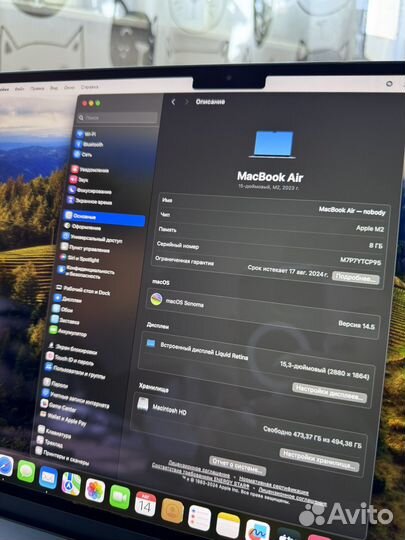
Task: Select Пользователи и группы
Action: tap(75, 372)
